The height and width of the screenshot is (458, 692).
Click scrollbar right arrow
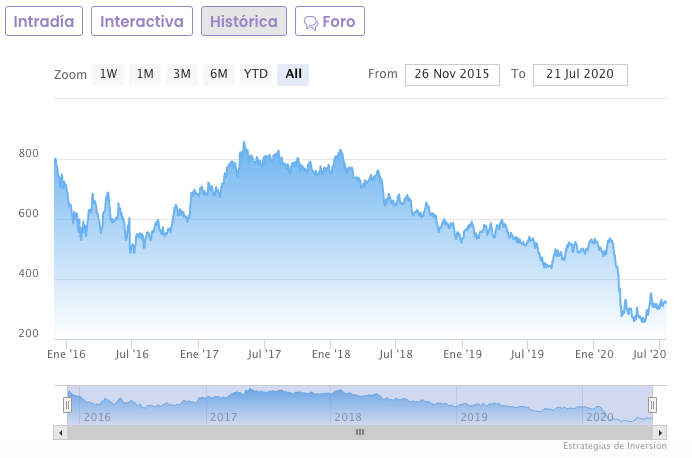pyautogui.click(x=660, y=432)
